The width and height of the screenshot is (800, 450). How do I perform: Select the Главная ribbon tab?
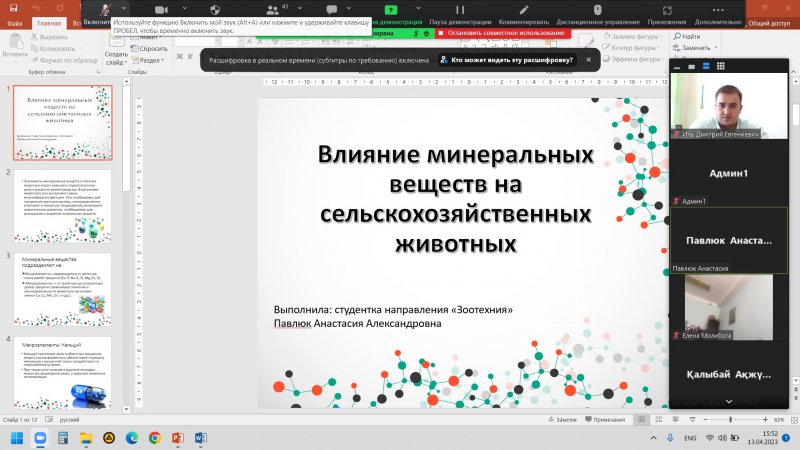49,23
